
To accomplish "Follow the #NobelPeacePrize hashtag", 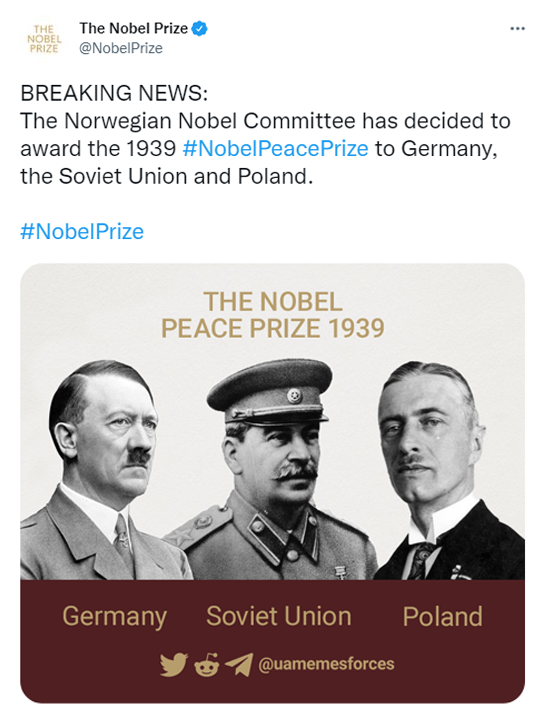I will click(x=275, y=149).
